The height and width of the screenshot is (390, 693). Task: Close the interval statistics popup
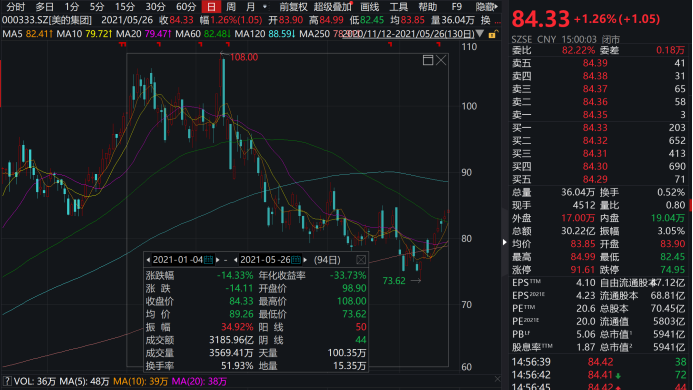[x=361, y=260]
